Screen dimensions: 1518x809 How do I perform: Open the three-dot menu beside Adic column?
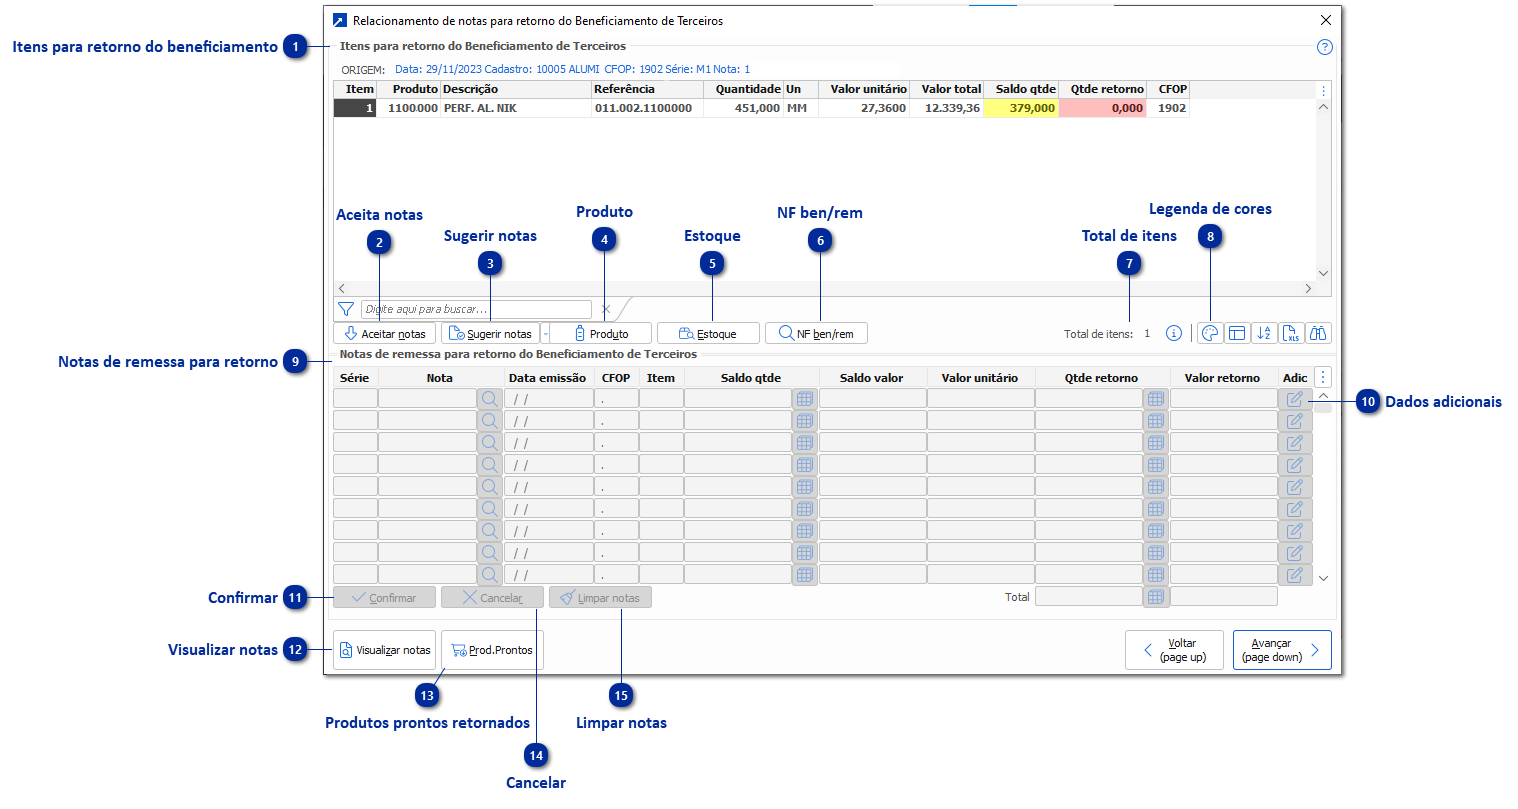coord(1323,377)
